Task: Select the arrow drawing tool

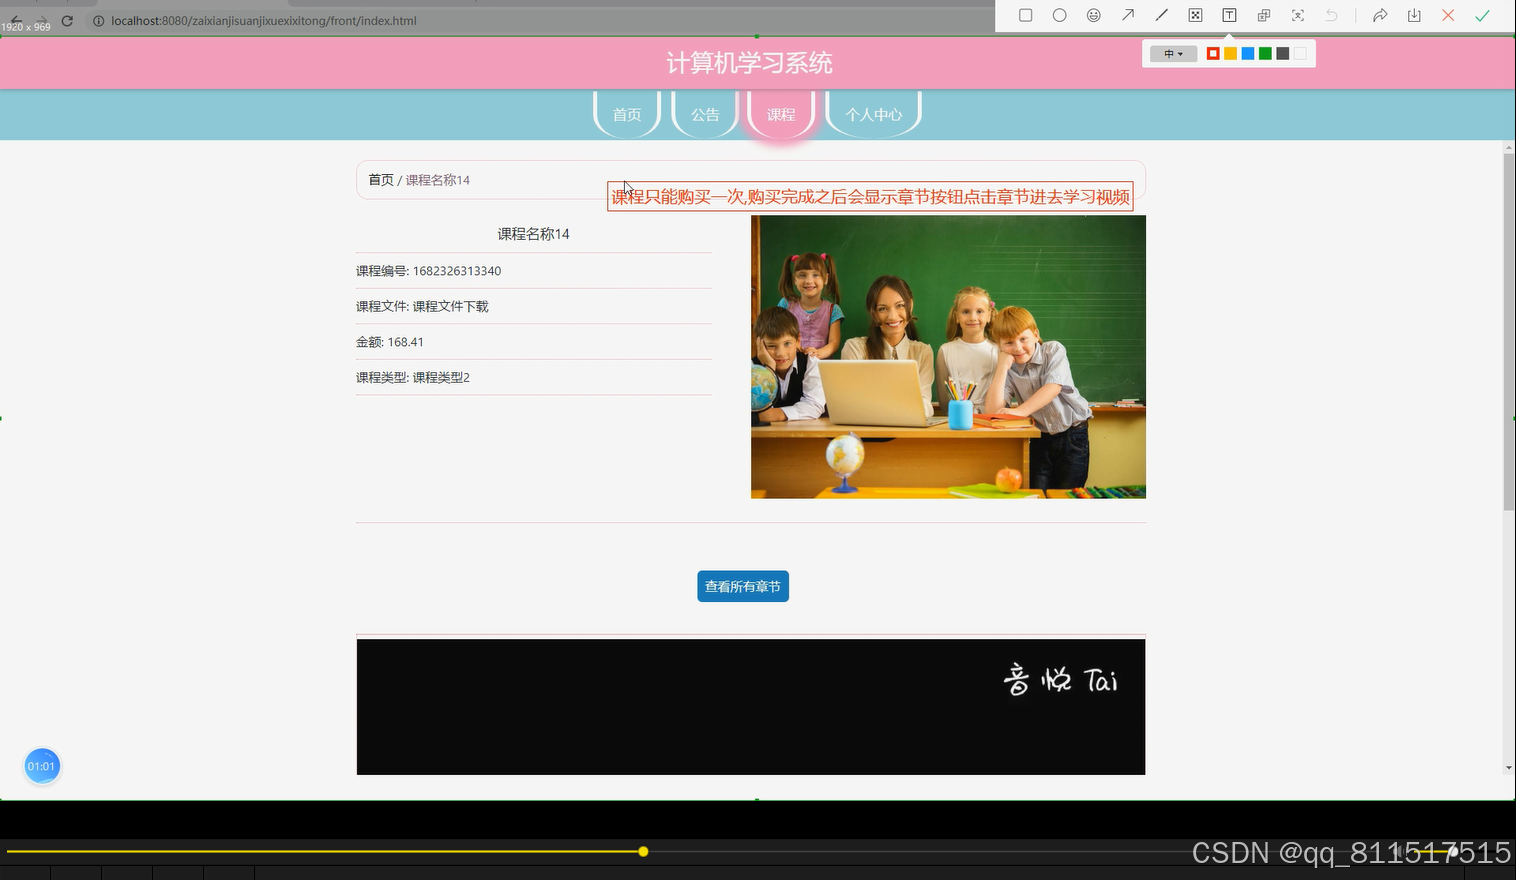Action: (1127, 15)
